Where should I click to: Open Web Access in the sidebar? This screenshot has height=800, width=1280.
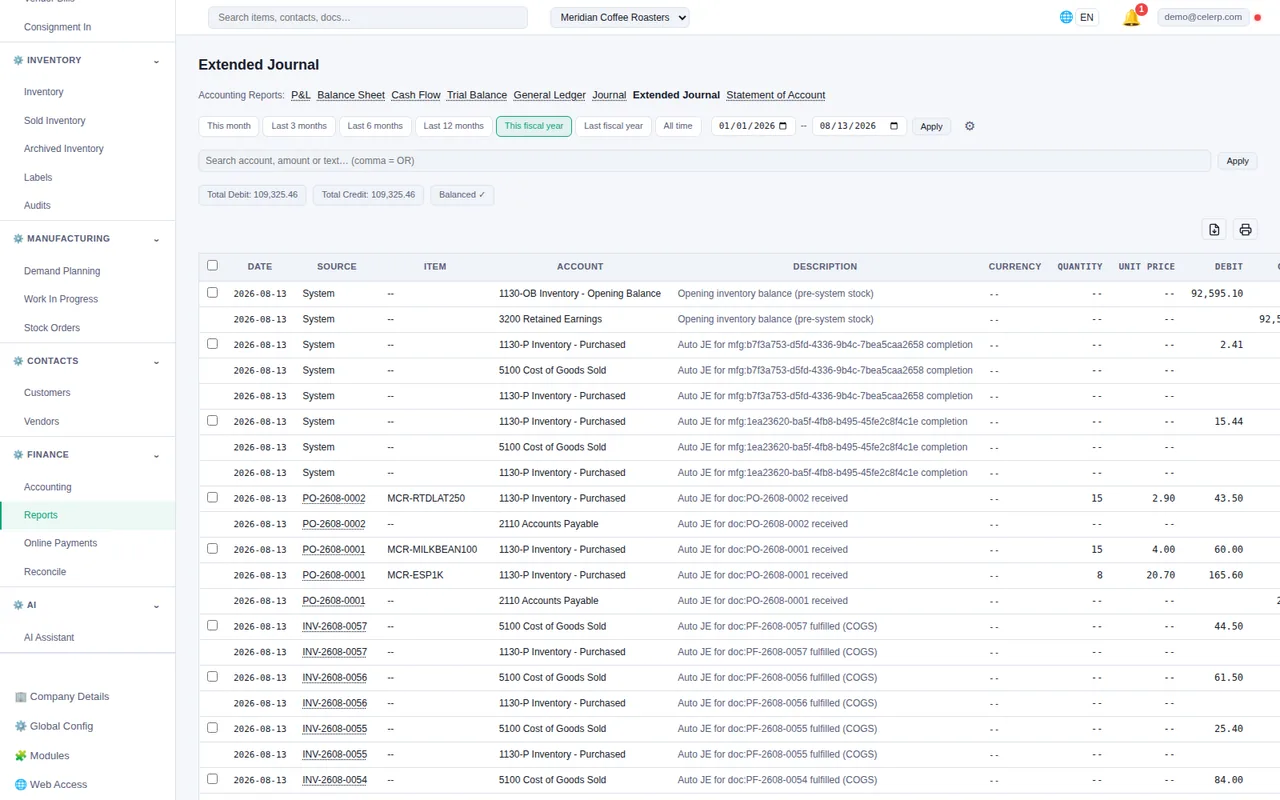[x=51, y=785]
